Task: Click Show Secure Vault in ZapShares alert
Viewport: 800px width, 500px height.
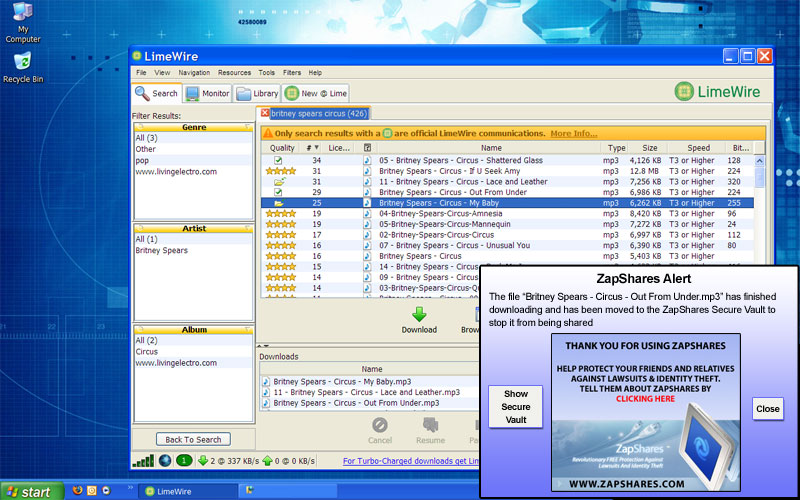Action: pyautogui.click(x=515, y=407)
